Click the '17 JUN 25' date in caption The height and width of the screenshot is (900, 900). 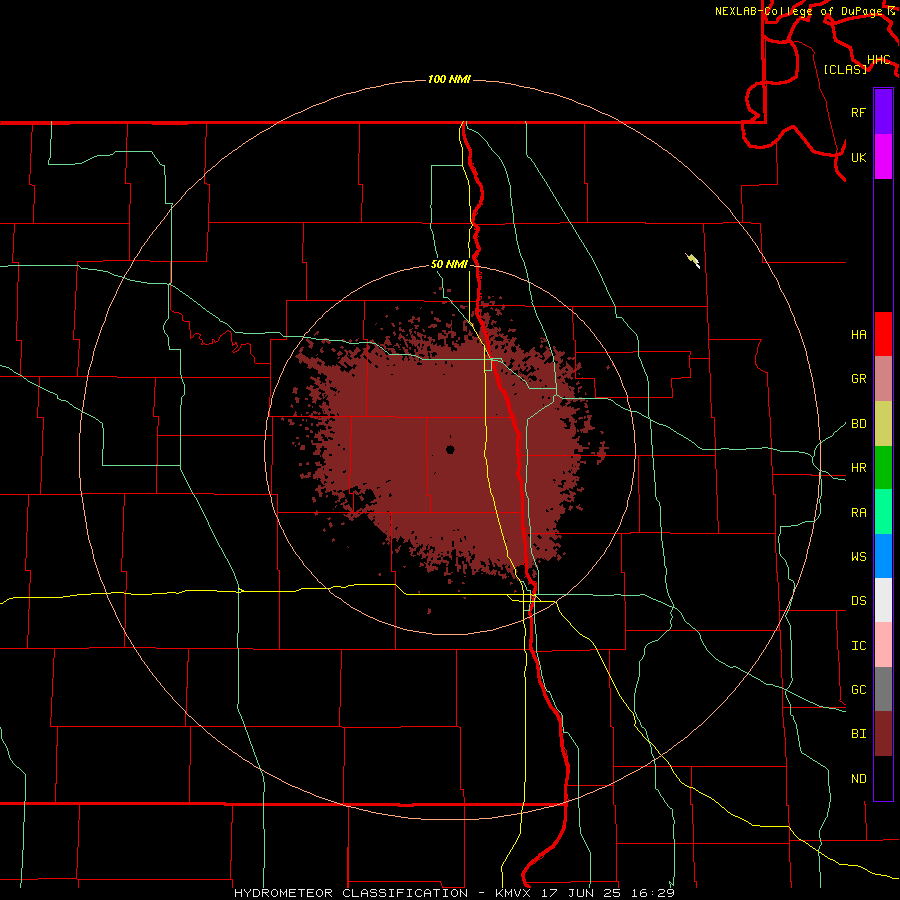tap(580, 893)
